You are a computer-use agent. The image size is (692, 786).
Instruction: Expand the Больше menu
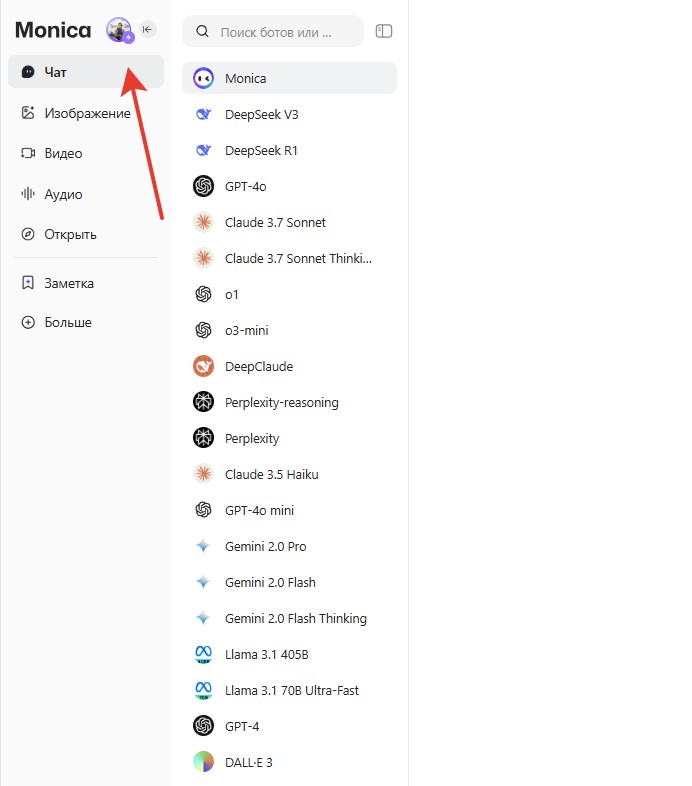pos(67,322)
